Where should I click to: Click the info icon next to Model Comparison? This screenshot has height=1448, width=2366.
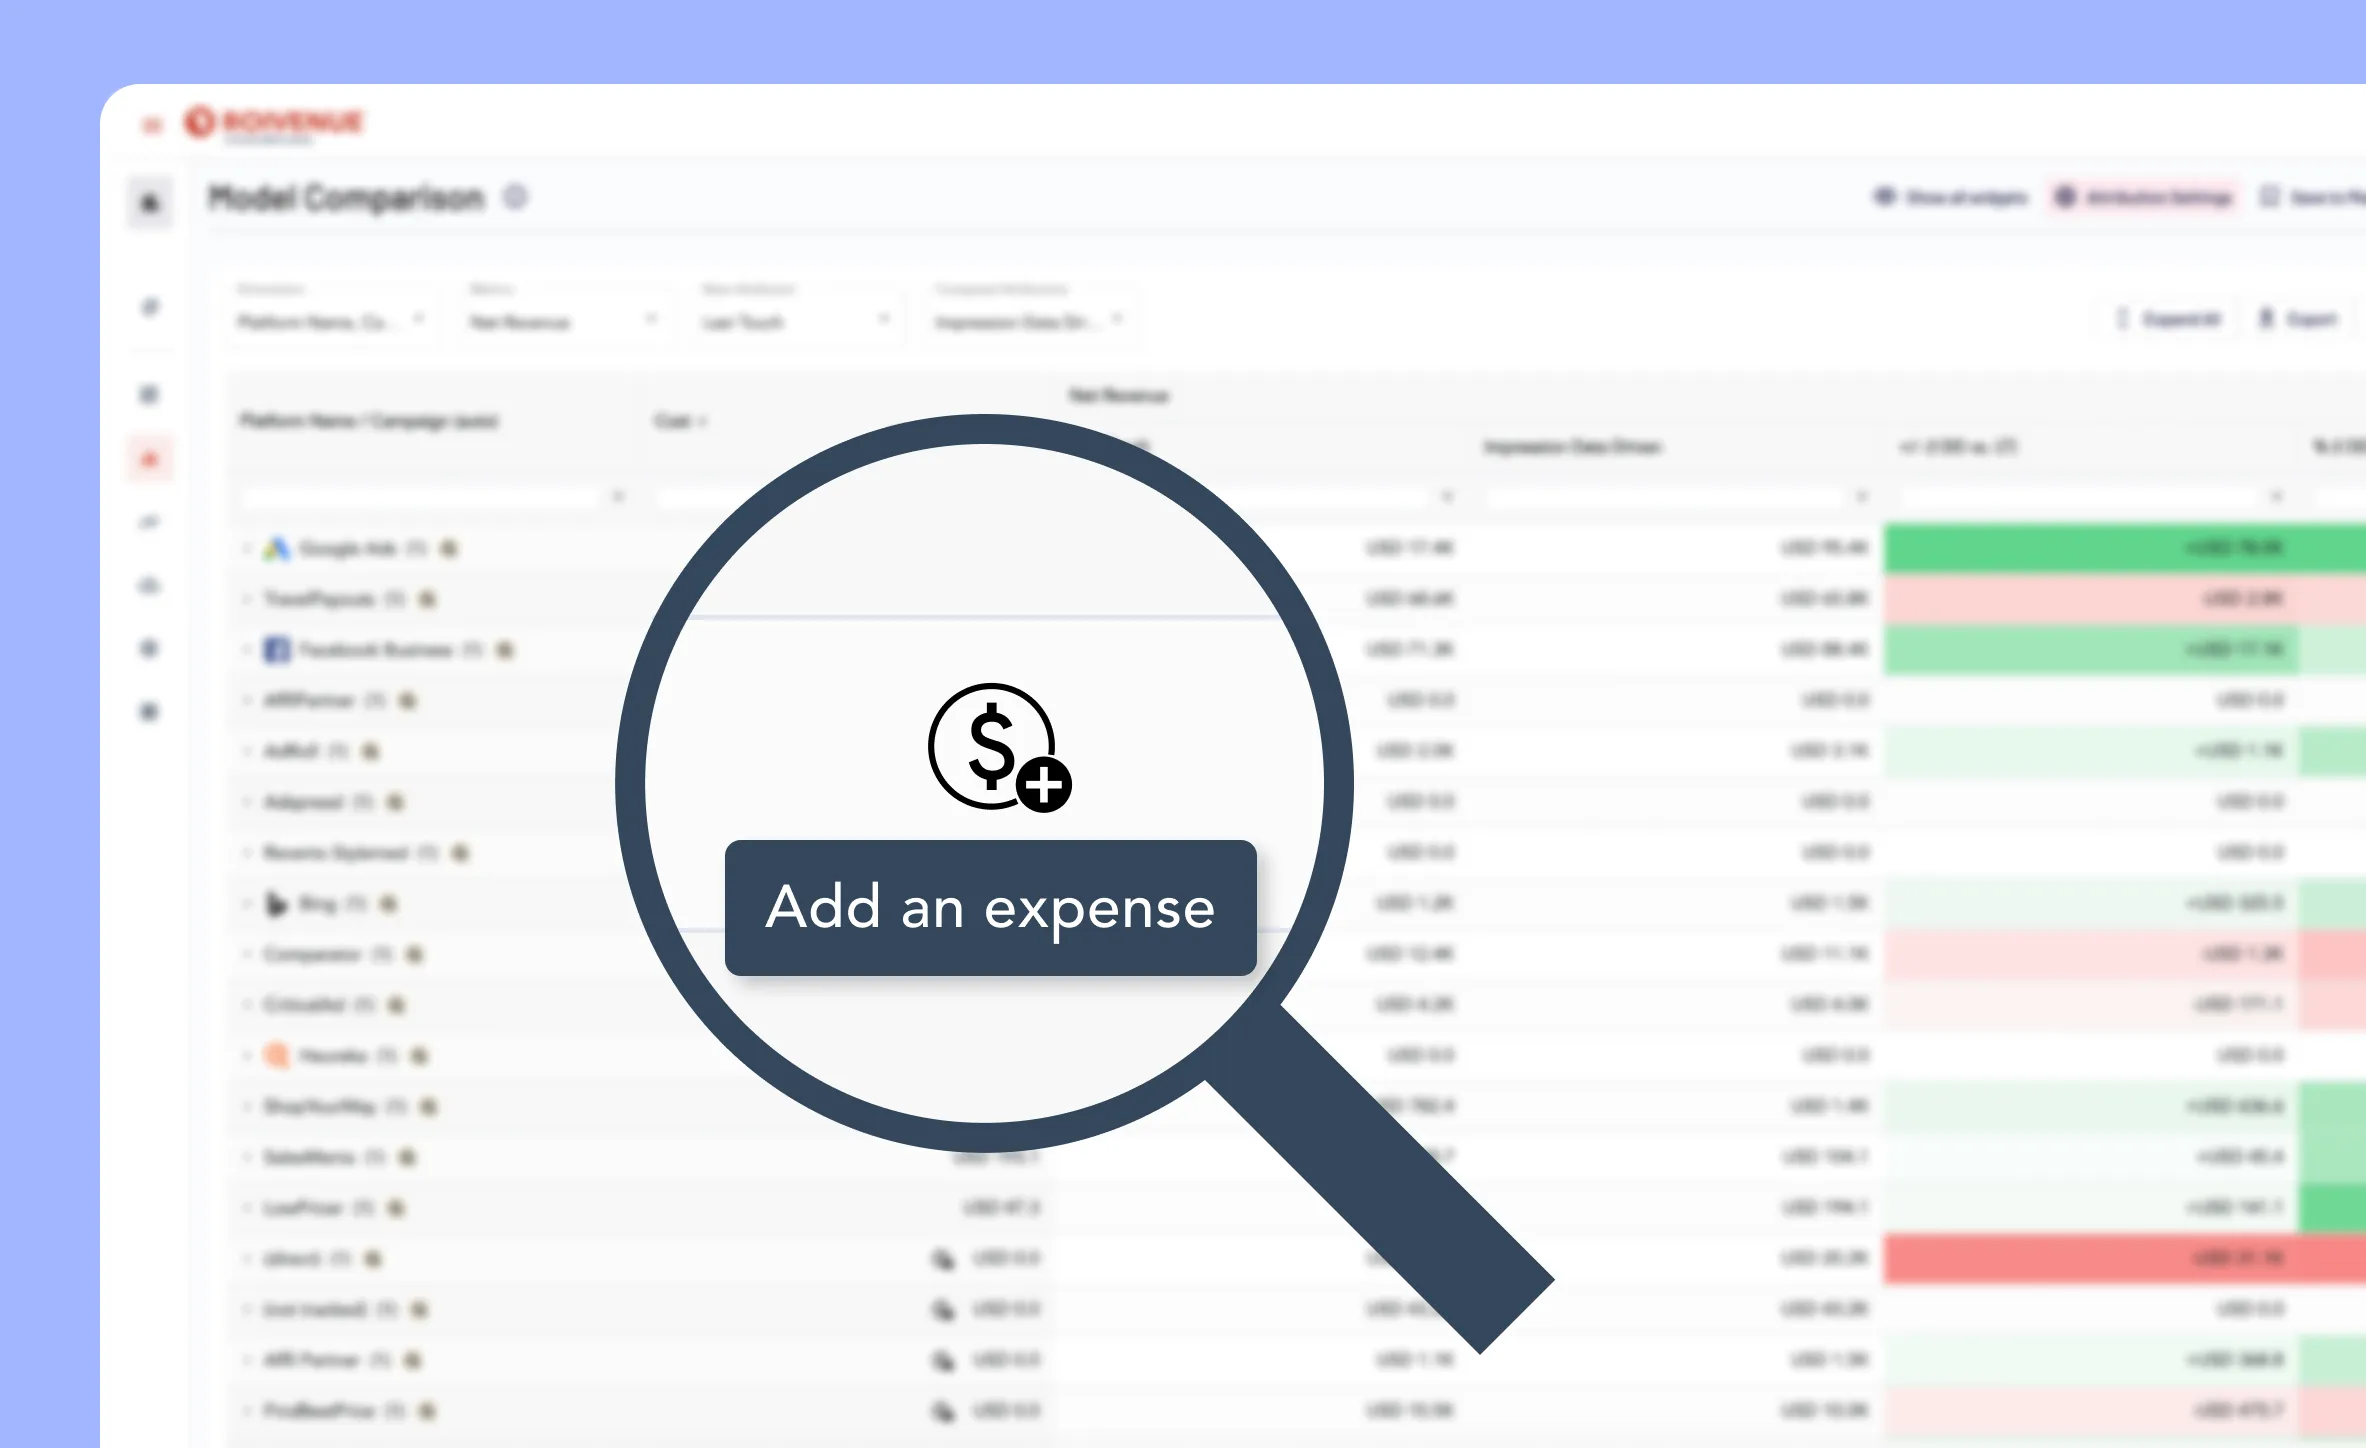pos(515,197)
